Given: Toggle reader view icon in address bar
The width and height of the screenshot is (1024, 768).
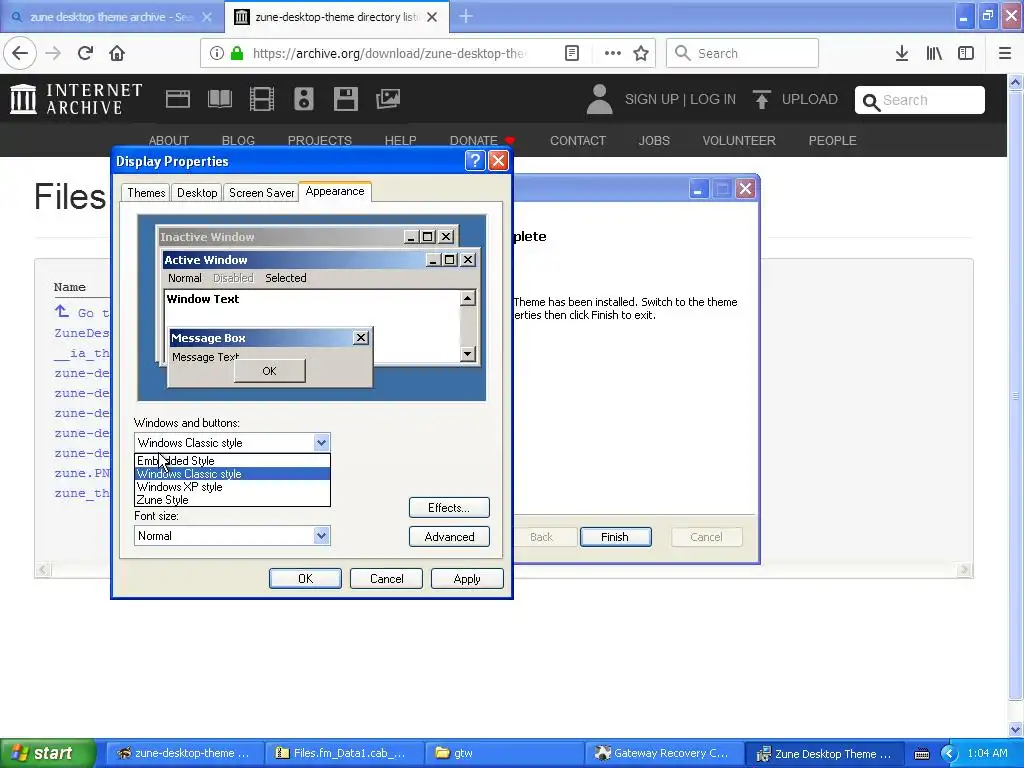Looking at the screenshot, I should (571, 53).
